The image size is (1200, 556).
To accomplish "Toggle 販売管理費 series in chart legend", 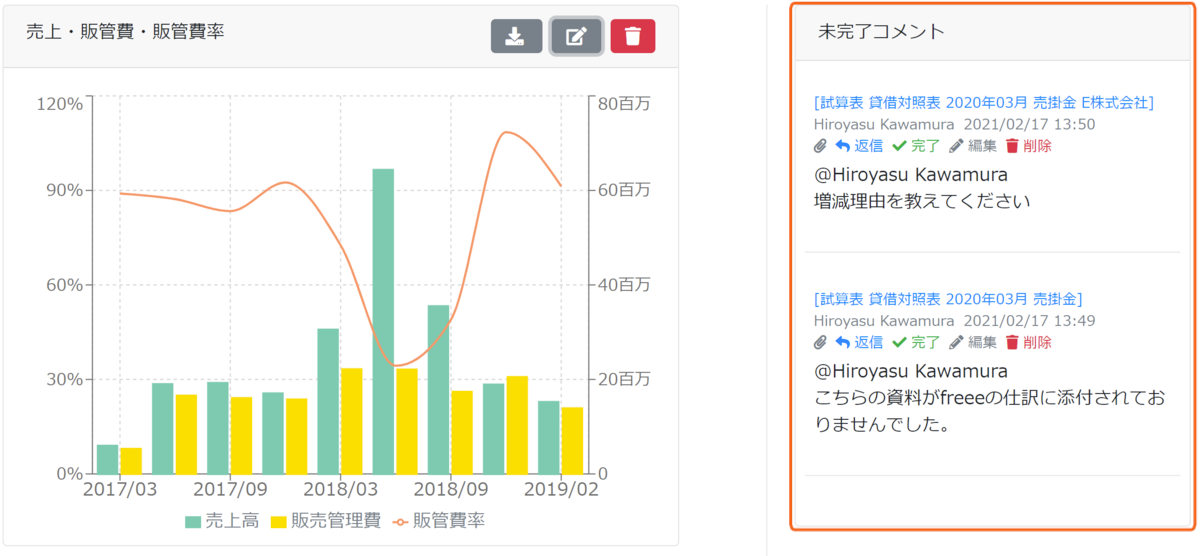I will 327,521.
